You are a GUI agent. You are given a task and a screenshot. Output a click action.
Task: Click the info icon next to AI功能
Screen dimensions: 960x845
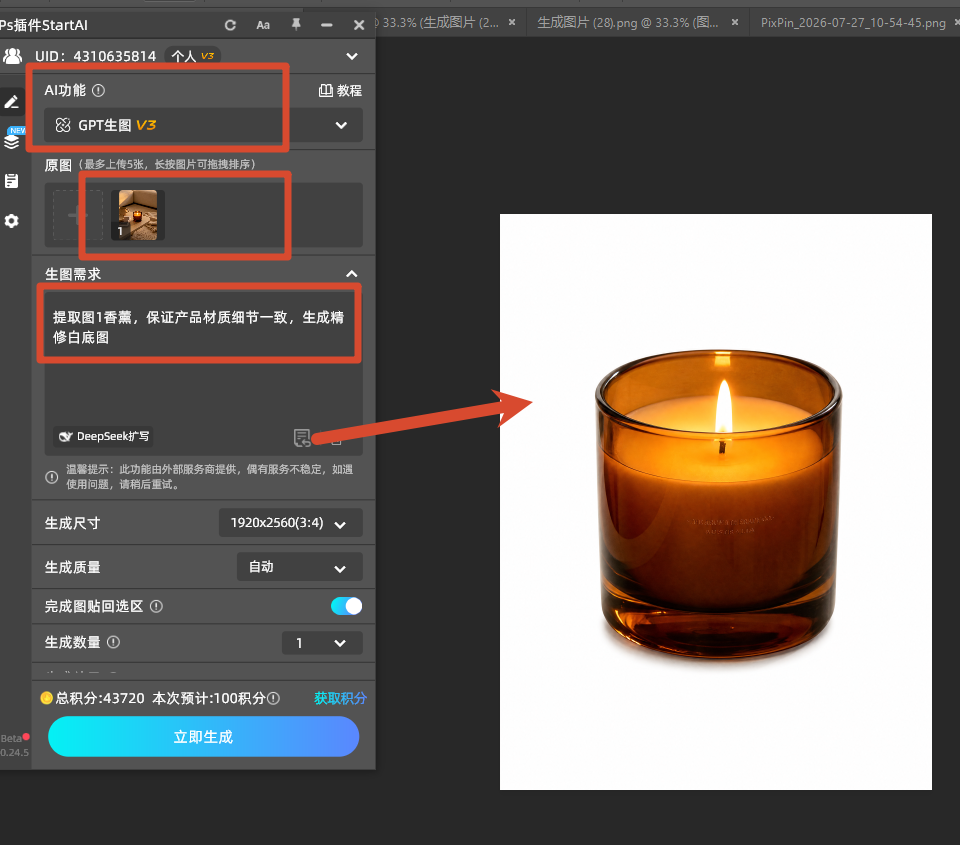99,91
